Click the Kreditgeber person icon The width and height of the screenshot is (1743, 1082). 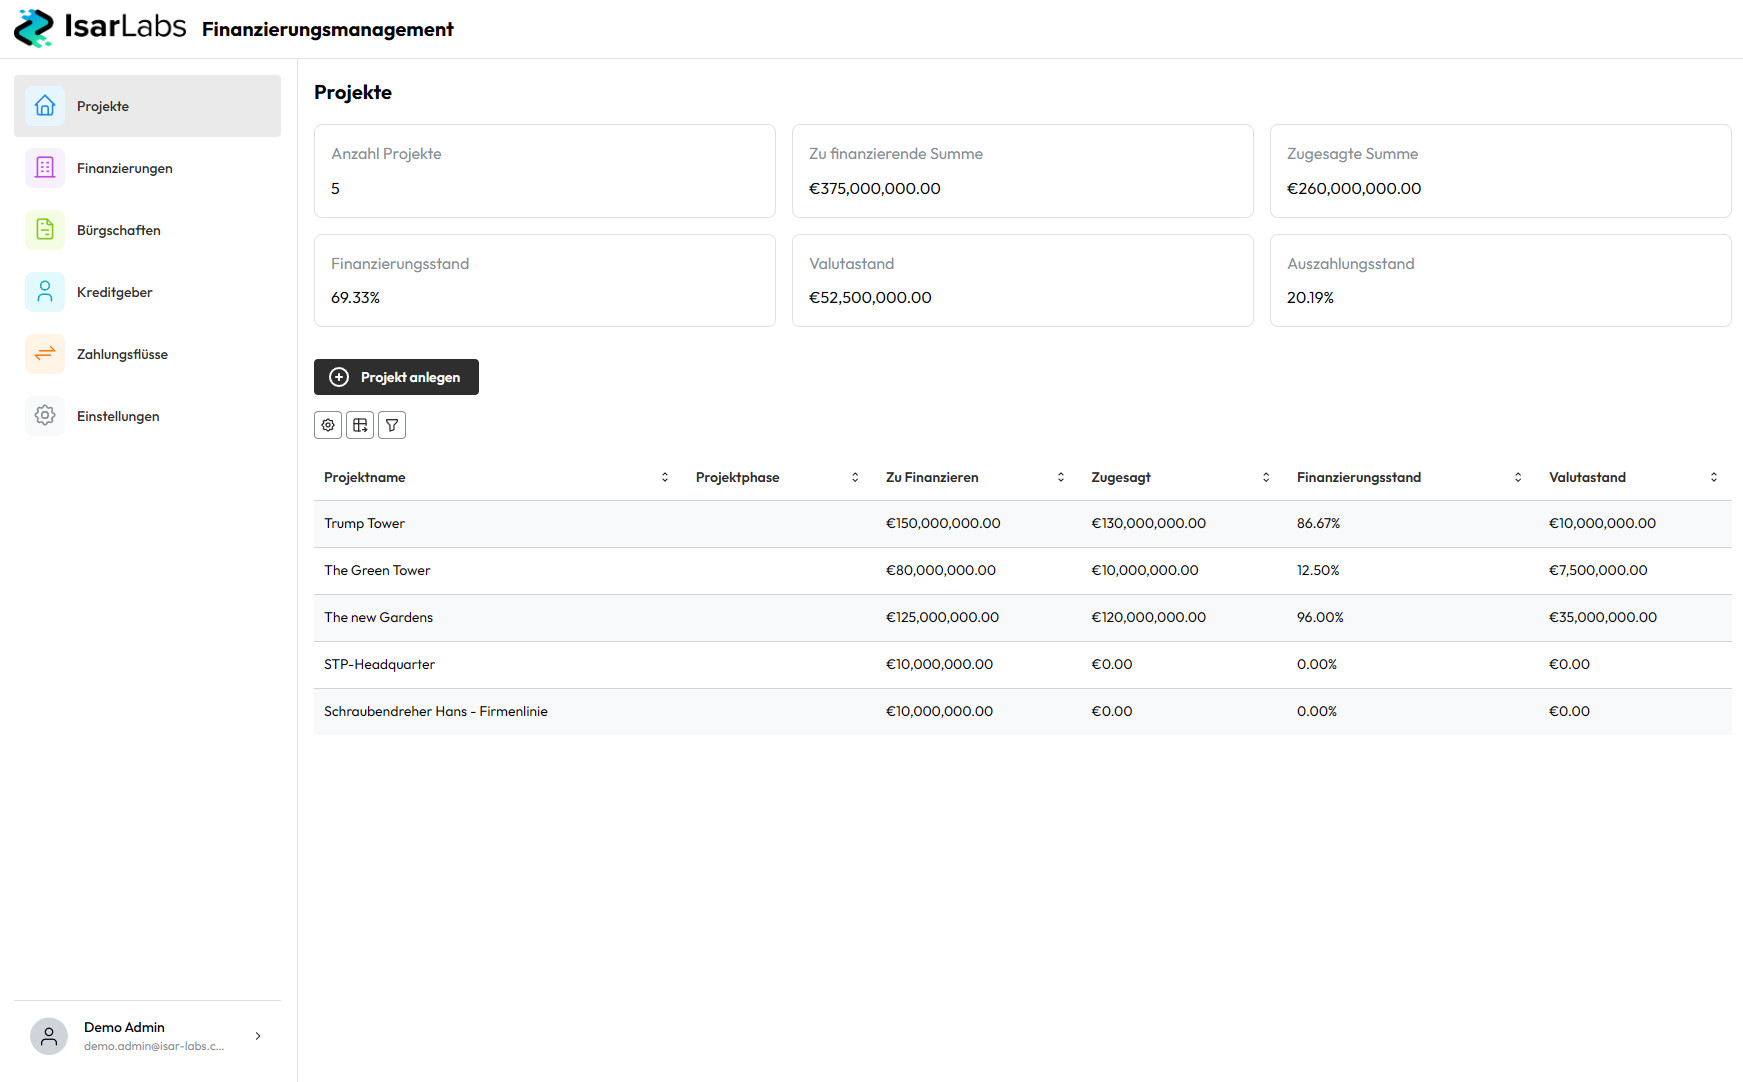(x=45, y=291)
